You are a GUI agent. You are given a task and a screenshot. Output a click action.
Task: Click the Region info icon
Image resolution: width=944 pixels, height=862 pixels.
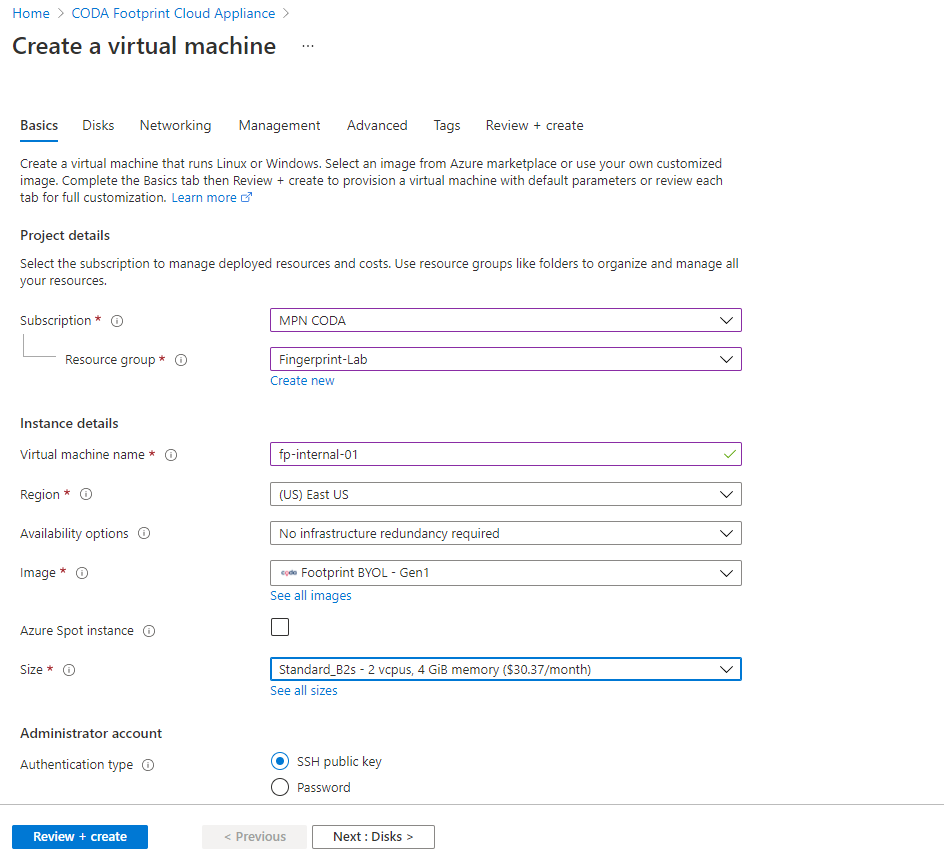86,494
